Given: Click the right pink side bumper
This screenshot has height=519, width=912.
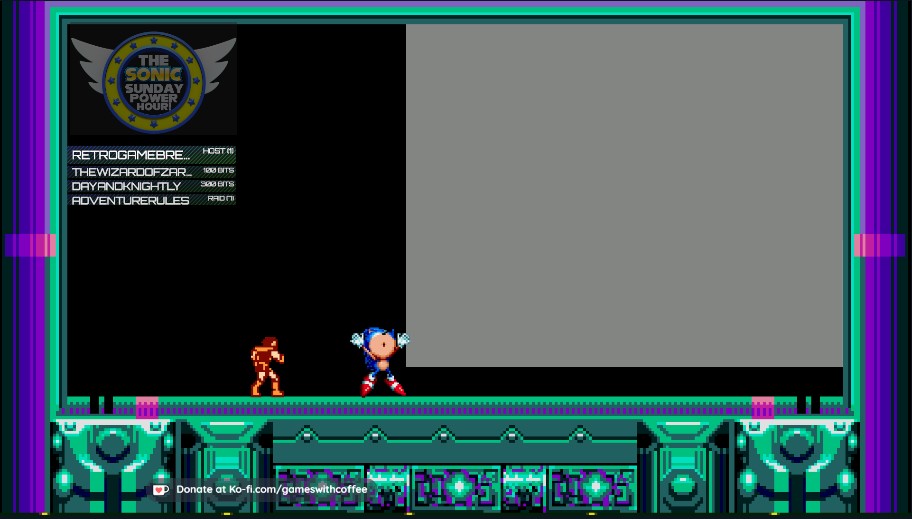Looking at the screenshot, I should point(880,246).
